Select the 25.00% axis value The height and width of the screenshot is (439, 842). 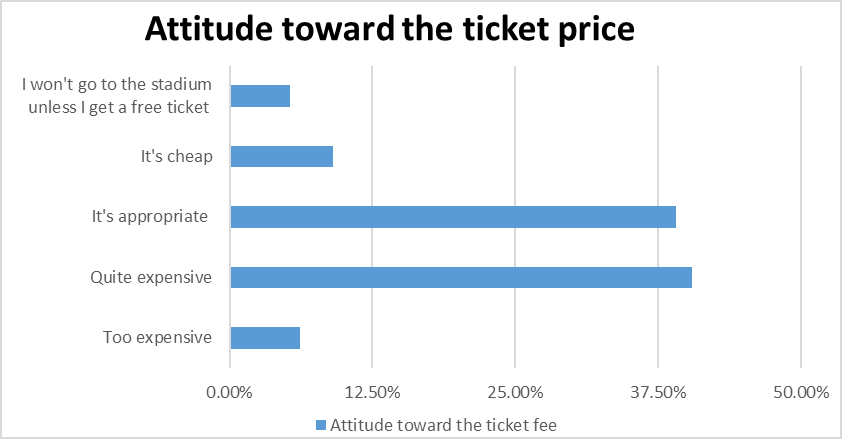click(x=515, y=392)
